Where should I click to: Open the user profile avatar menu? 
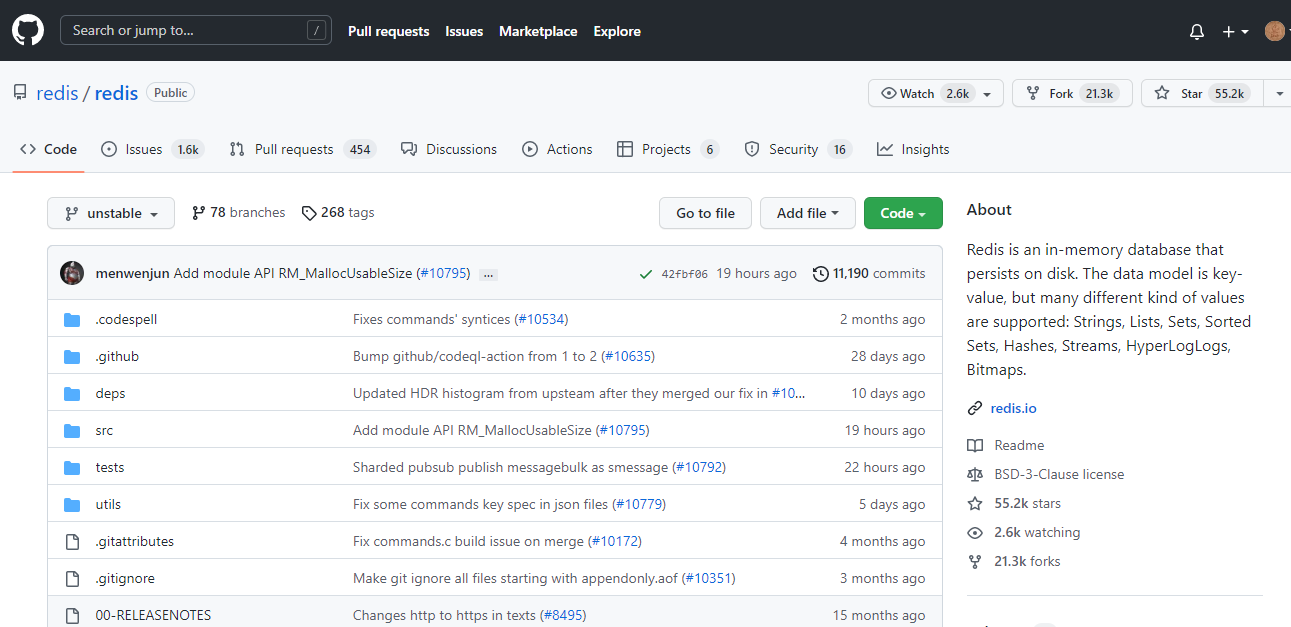[1274, 32]
